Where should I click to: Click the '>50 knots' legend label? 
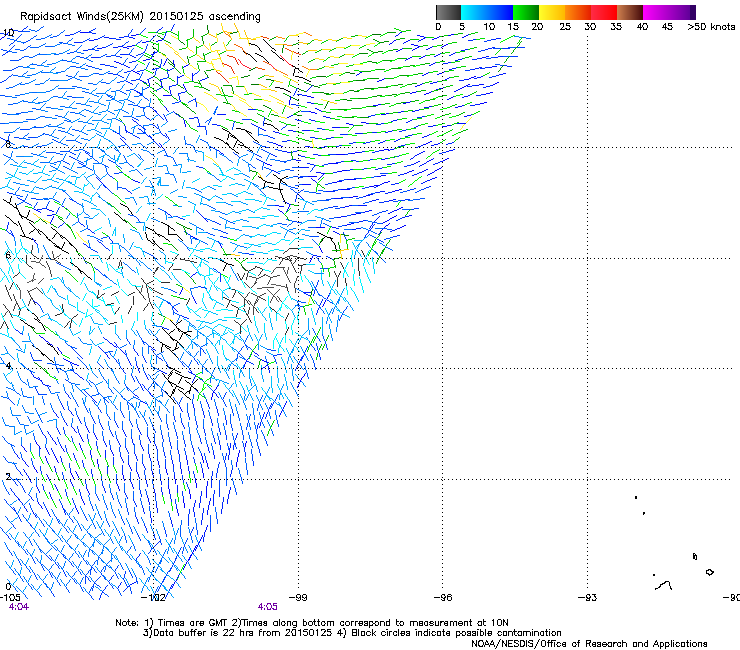pos(711,27)
